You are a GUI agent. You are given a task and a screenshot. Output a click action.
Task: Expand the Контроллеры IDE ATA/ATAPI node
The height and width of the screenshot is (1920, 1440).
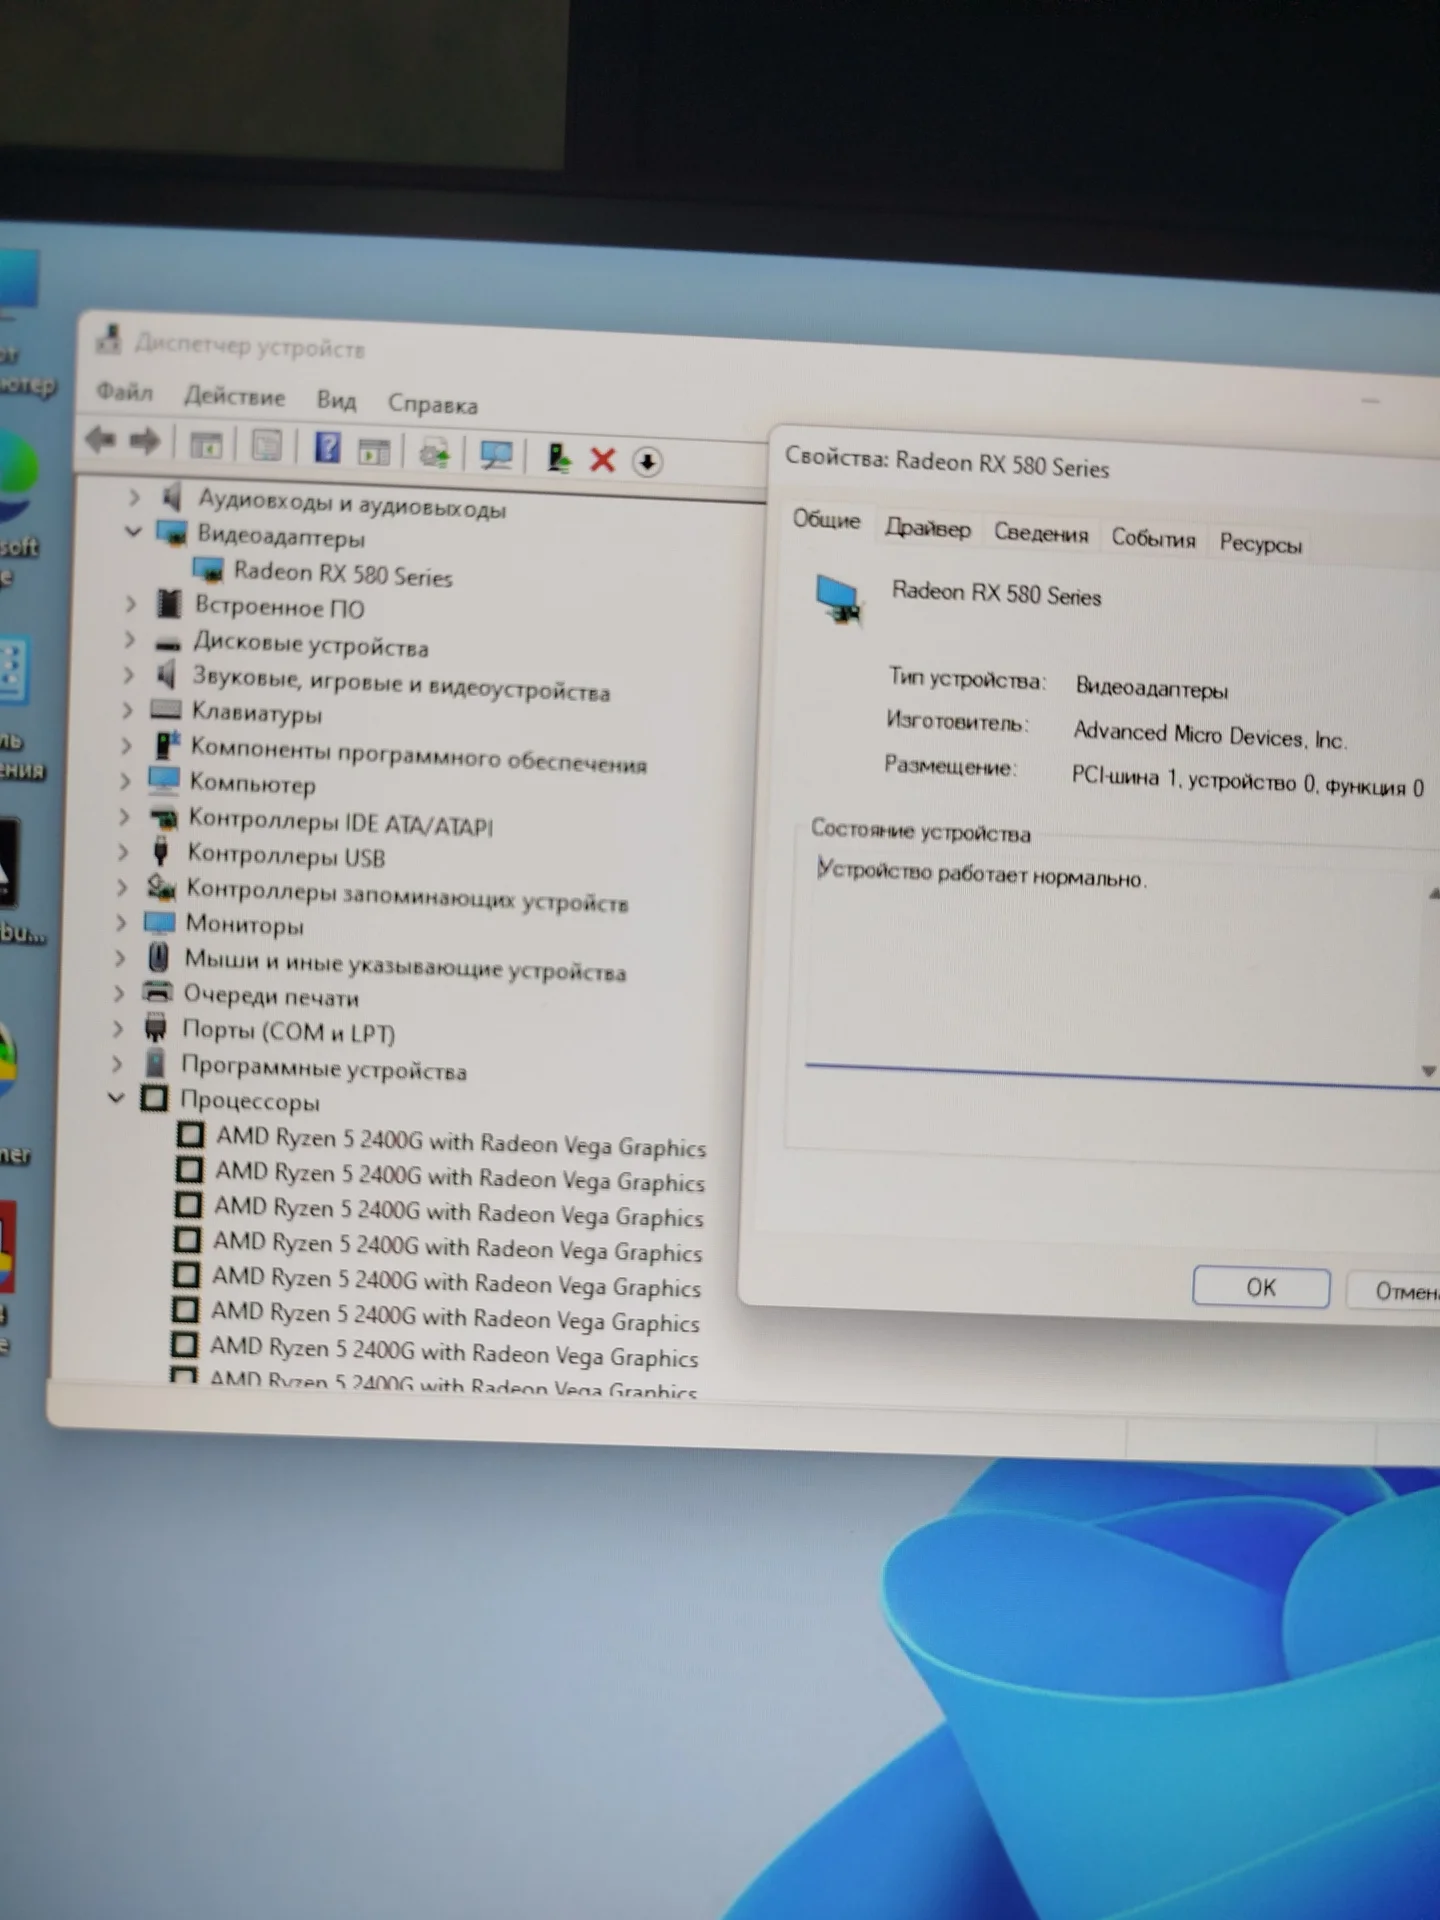click(x=124, y=816)
